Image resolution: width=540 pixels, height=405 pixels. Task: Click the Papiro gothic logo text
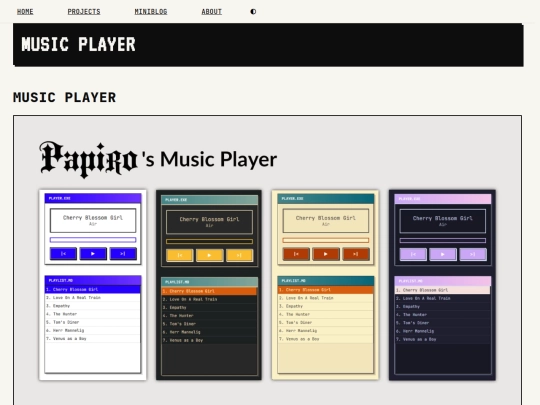coord(89,159)
